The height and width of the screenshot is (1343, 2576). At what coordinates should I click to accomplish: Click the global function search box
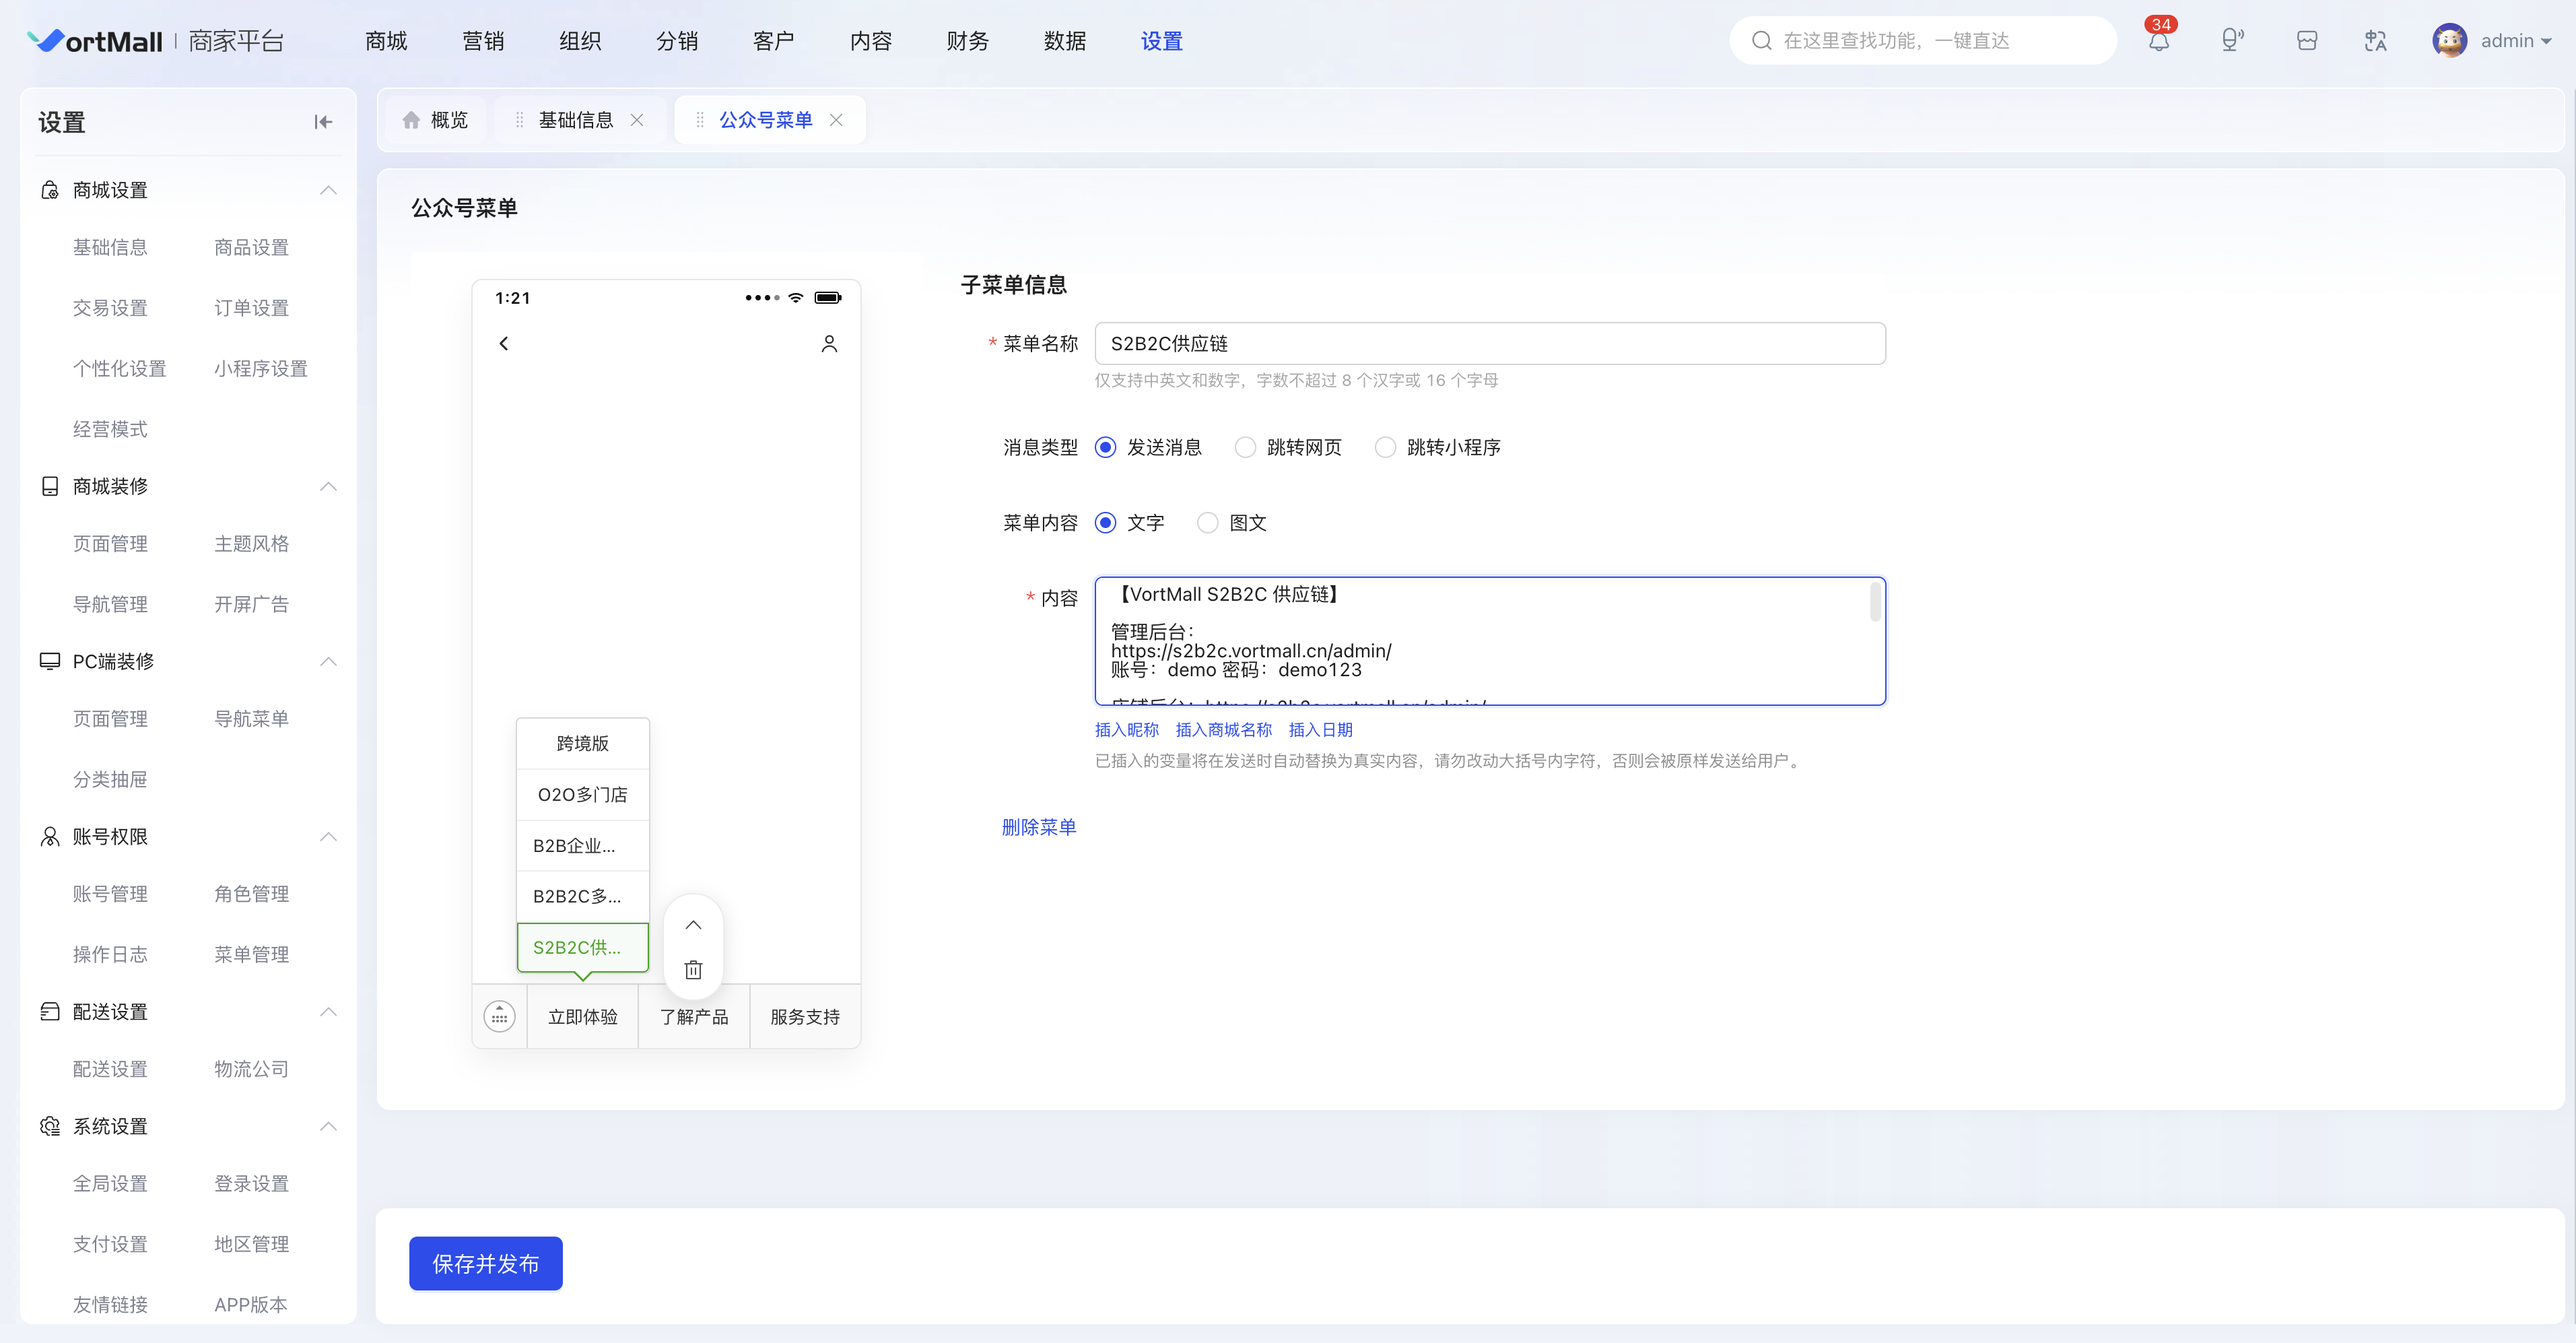pos(1923,41)
